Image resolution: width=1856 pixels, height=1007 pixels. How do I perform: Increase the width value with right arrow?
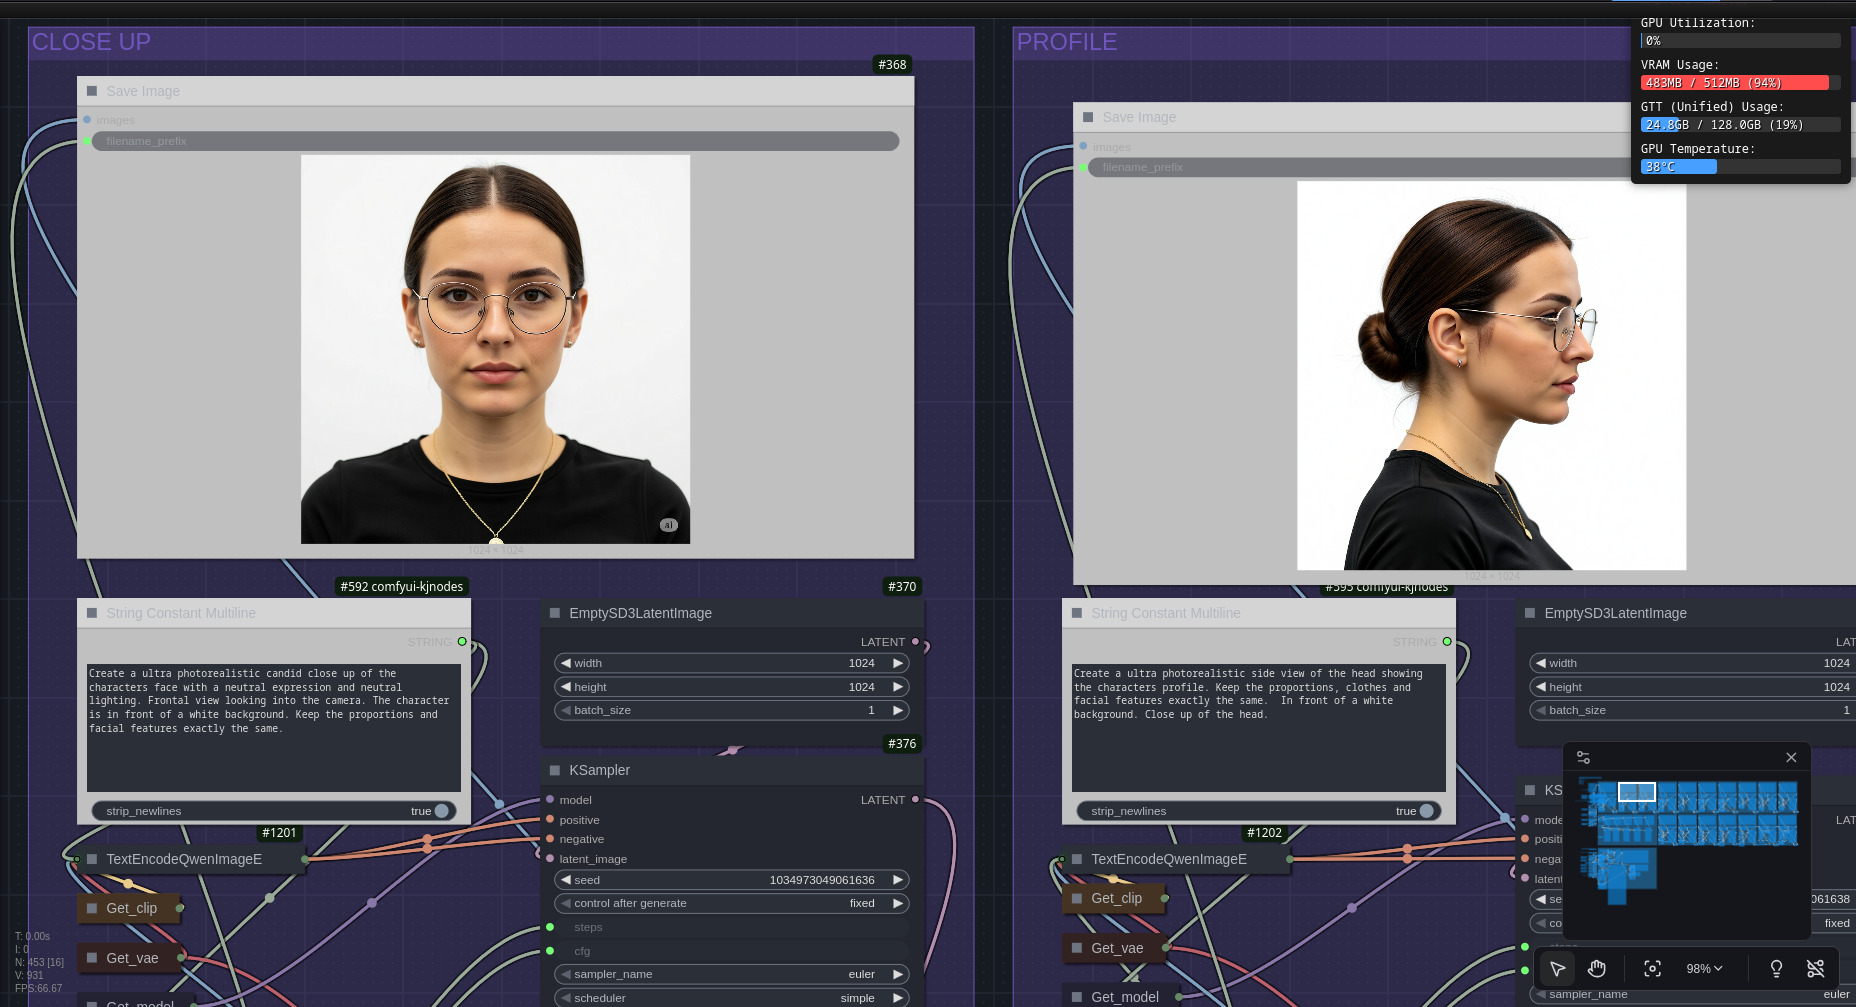click(x=898, y=663)
